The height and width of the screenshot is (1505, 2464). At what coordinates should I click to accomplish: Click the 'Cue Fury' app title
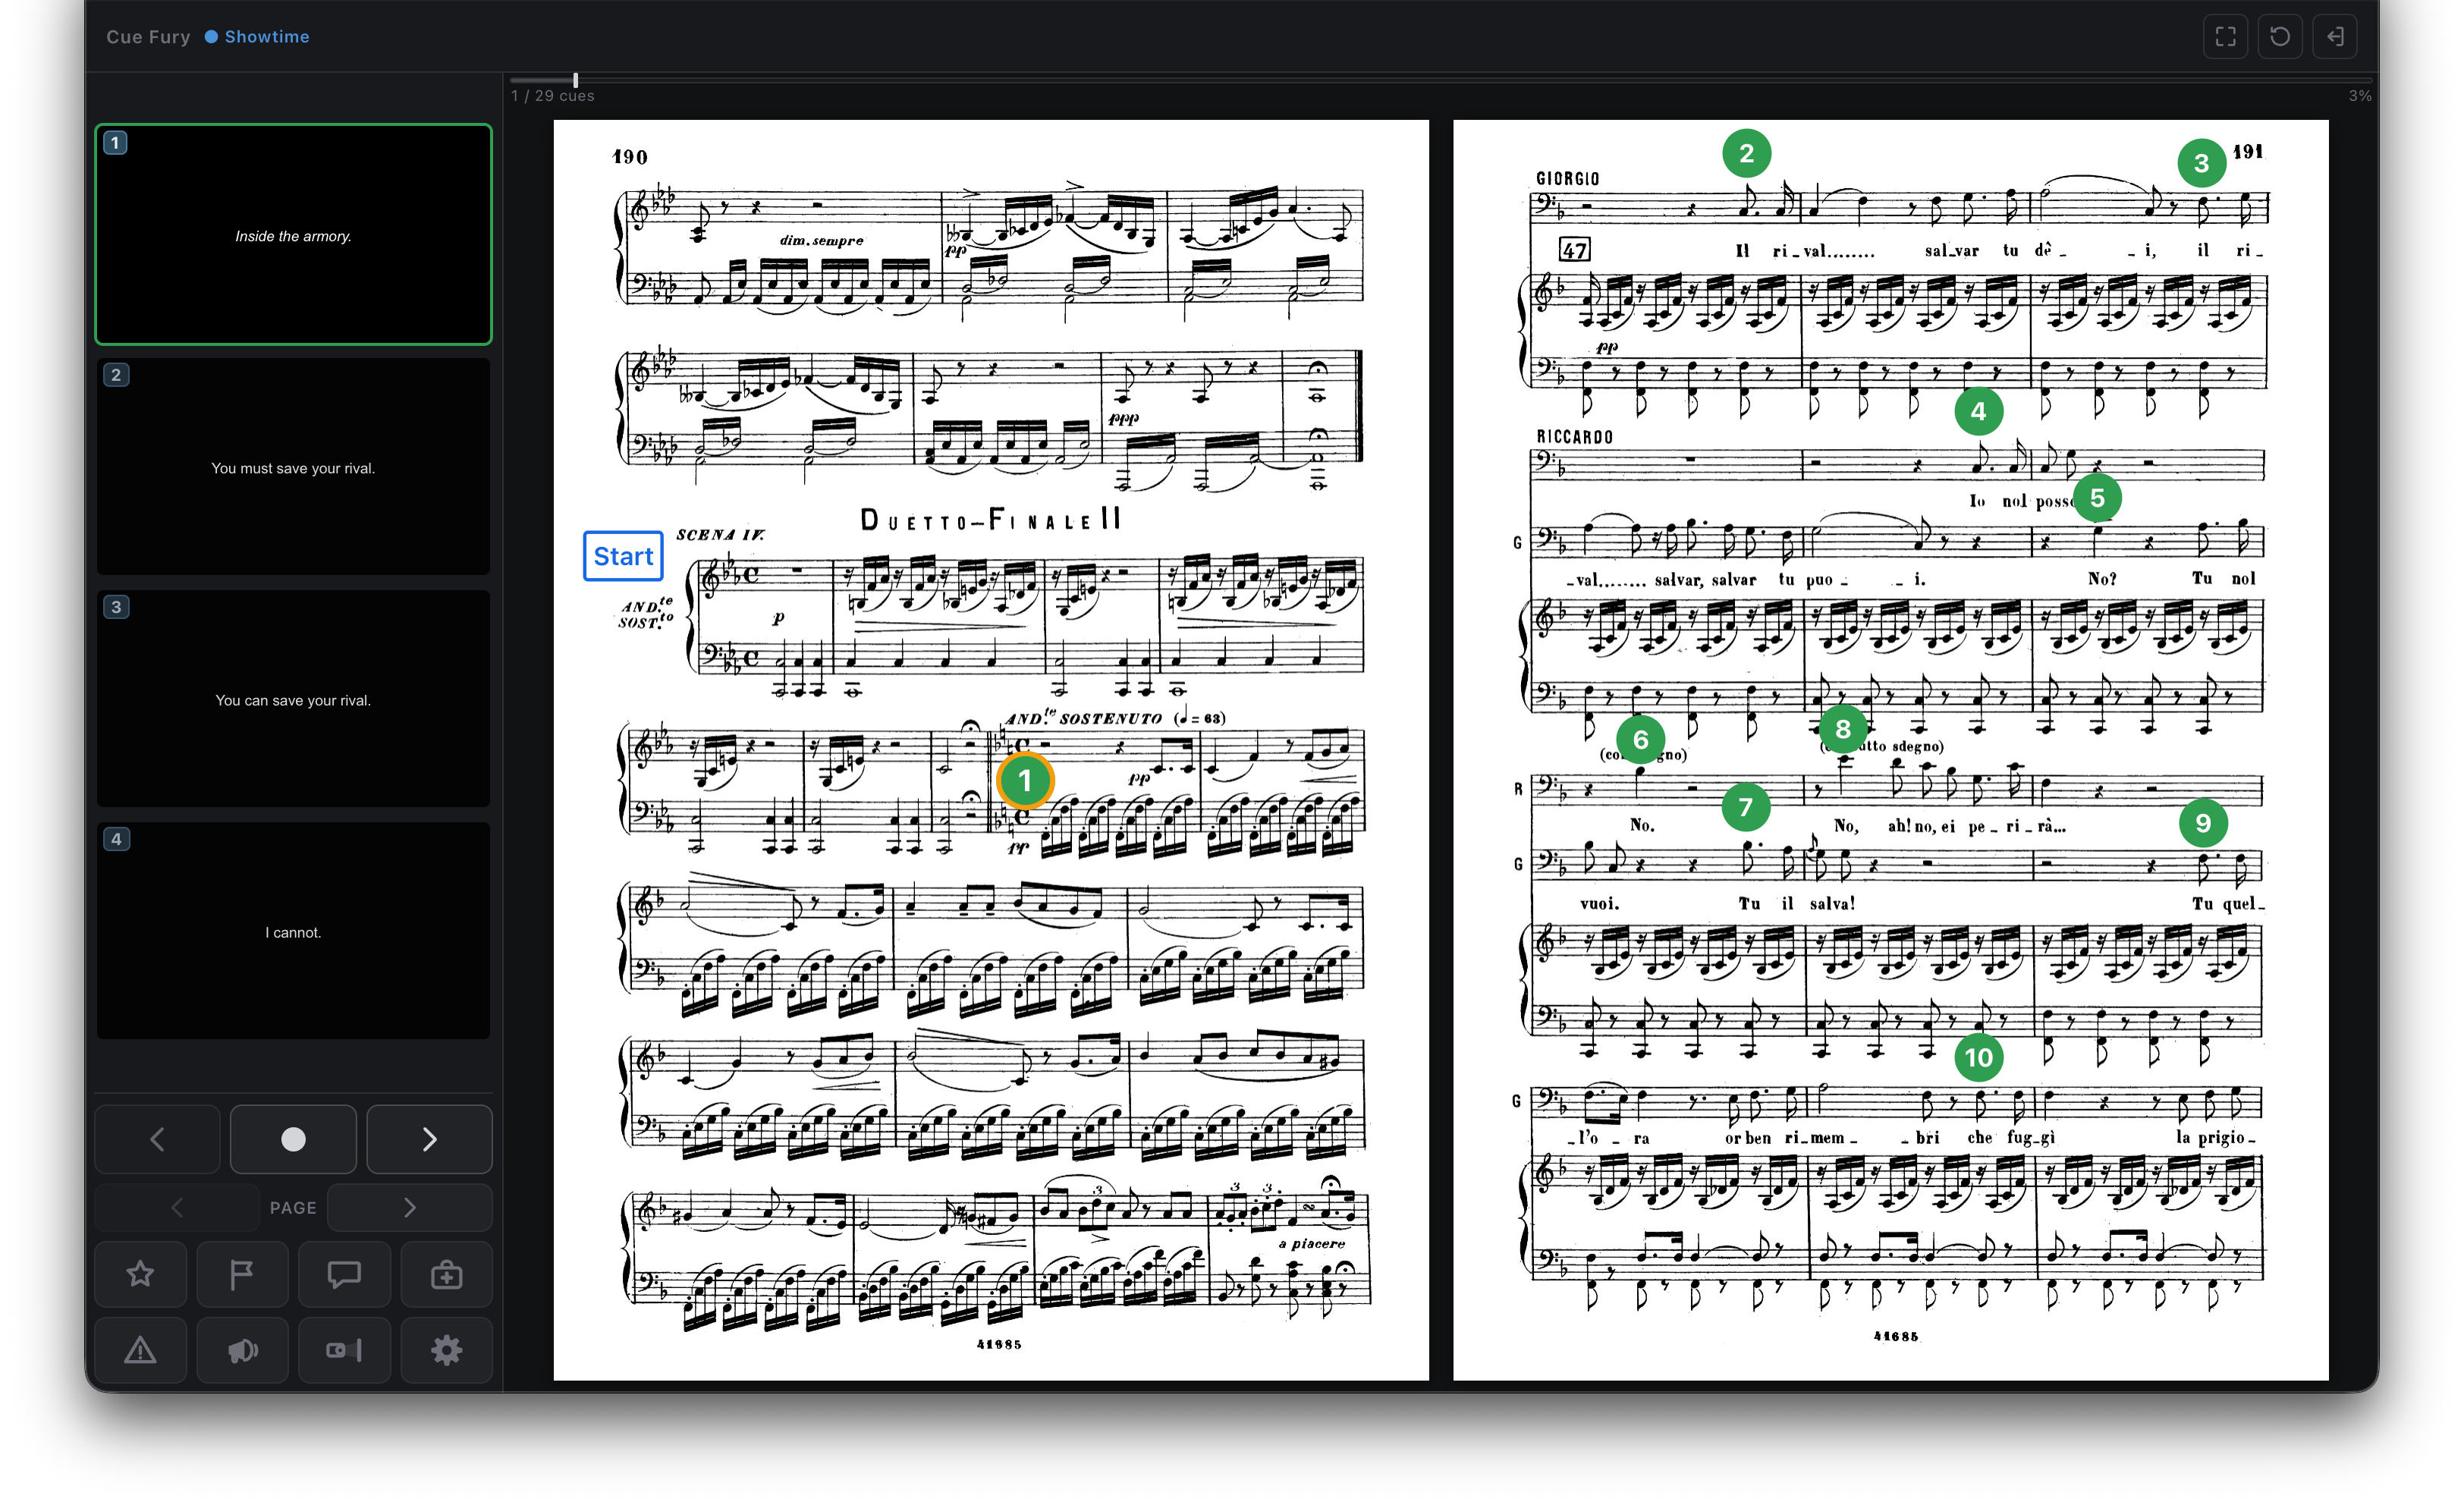click(x=148, y=37)
